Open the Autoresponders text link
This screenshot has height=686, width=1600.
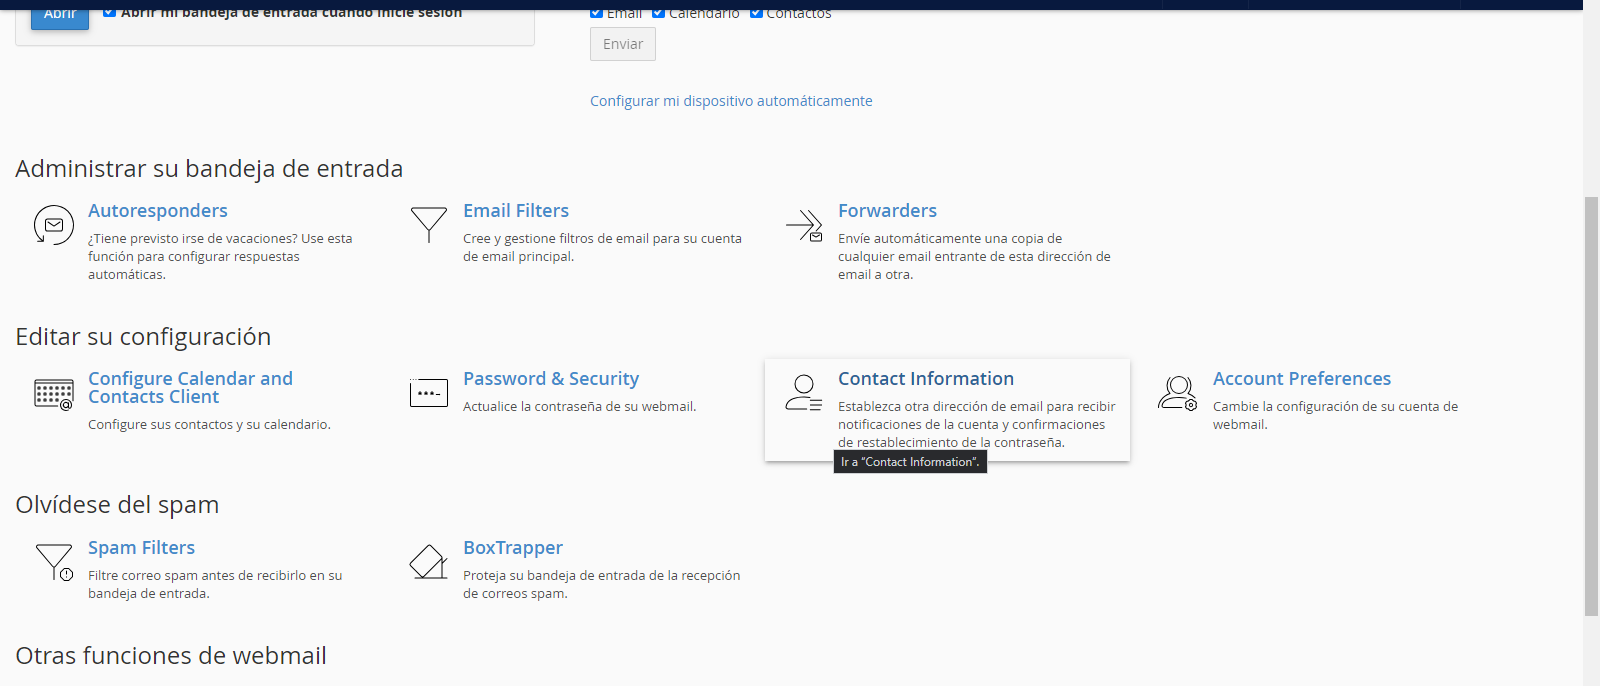(x=158, y=211)
